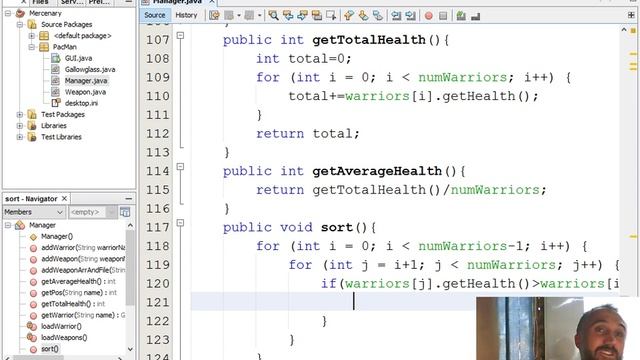Click Toggle Bookmark icon

(x=378, y=16)
